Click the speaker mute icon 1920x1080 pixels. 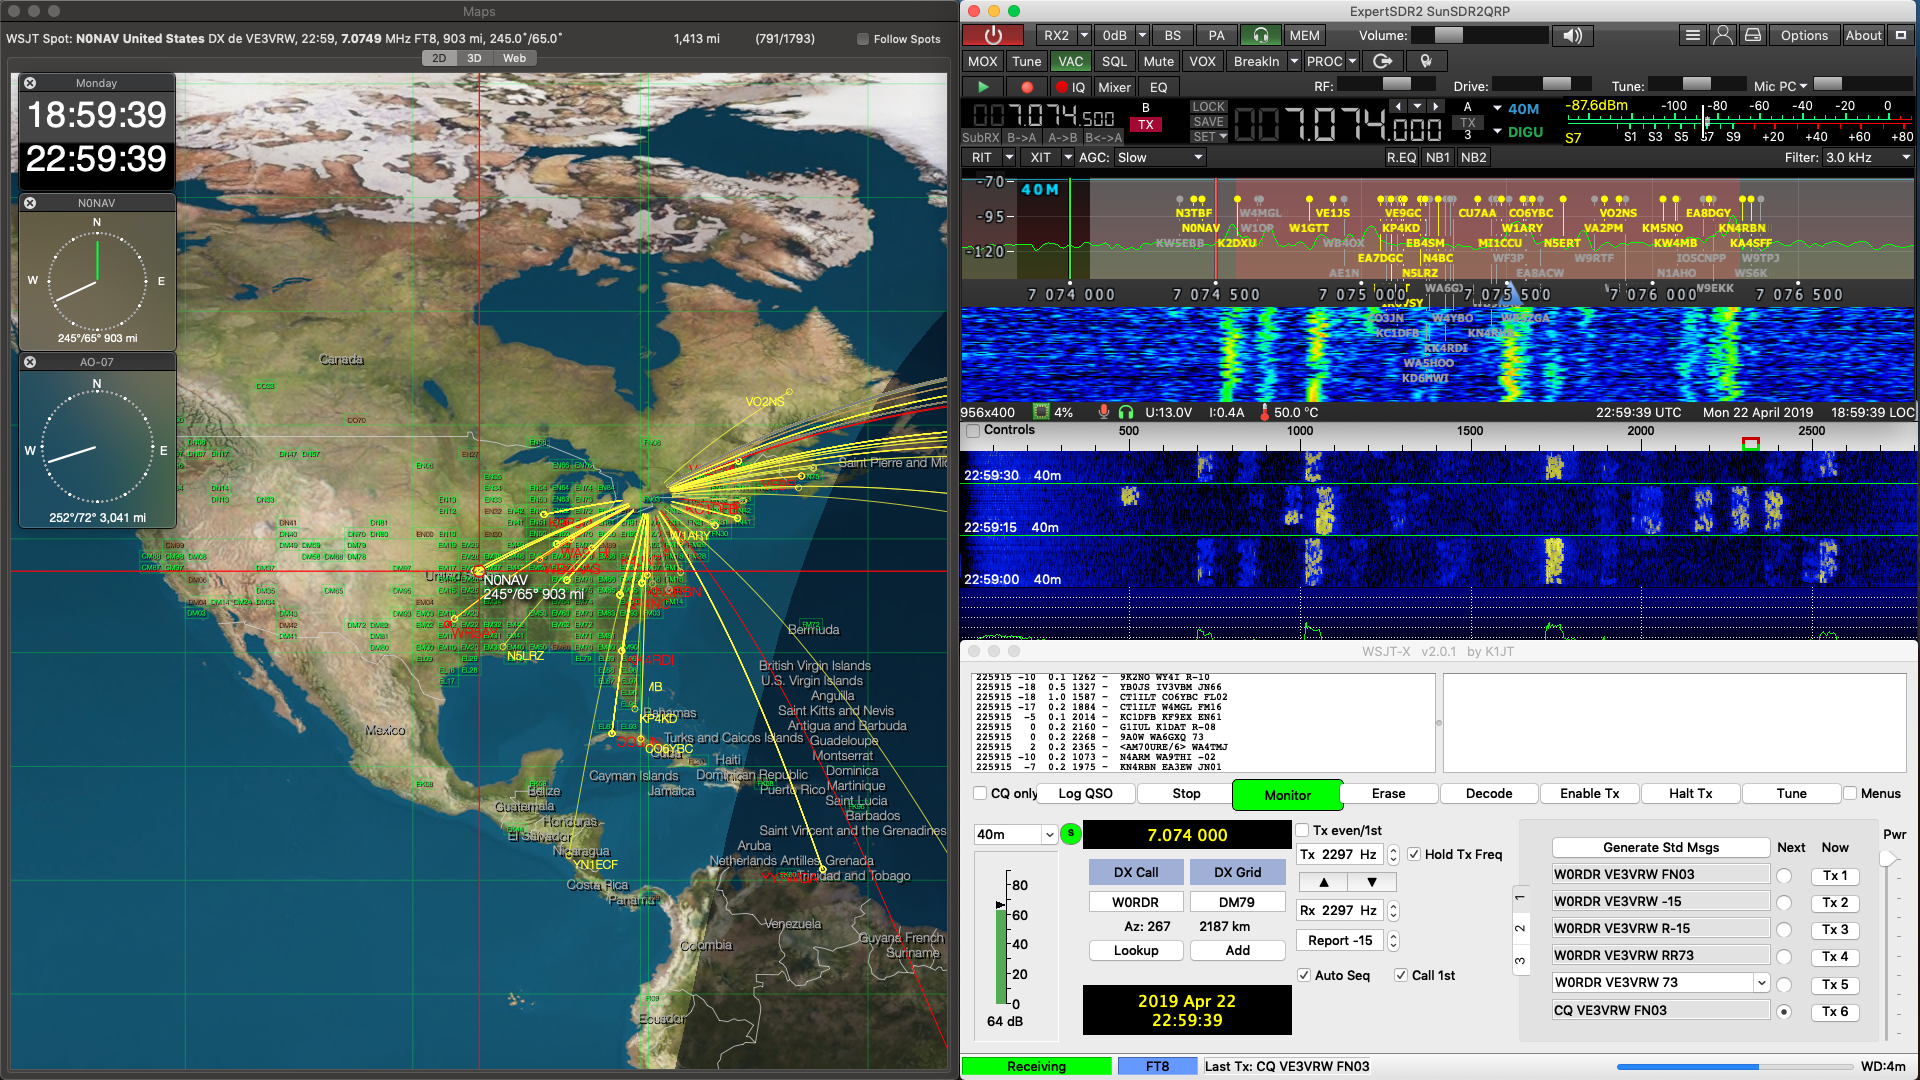1572,35
